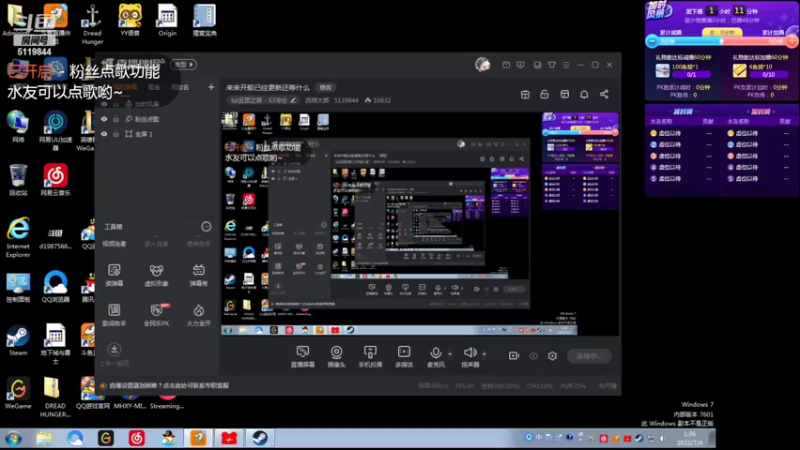Image resolution: width=800 pixels, height=450 pixels.
Task: Select the first scene tab above the layers
Action: [126, 87]
